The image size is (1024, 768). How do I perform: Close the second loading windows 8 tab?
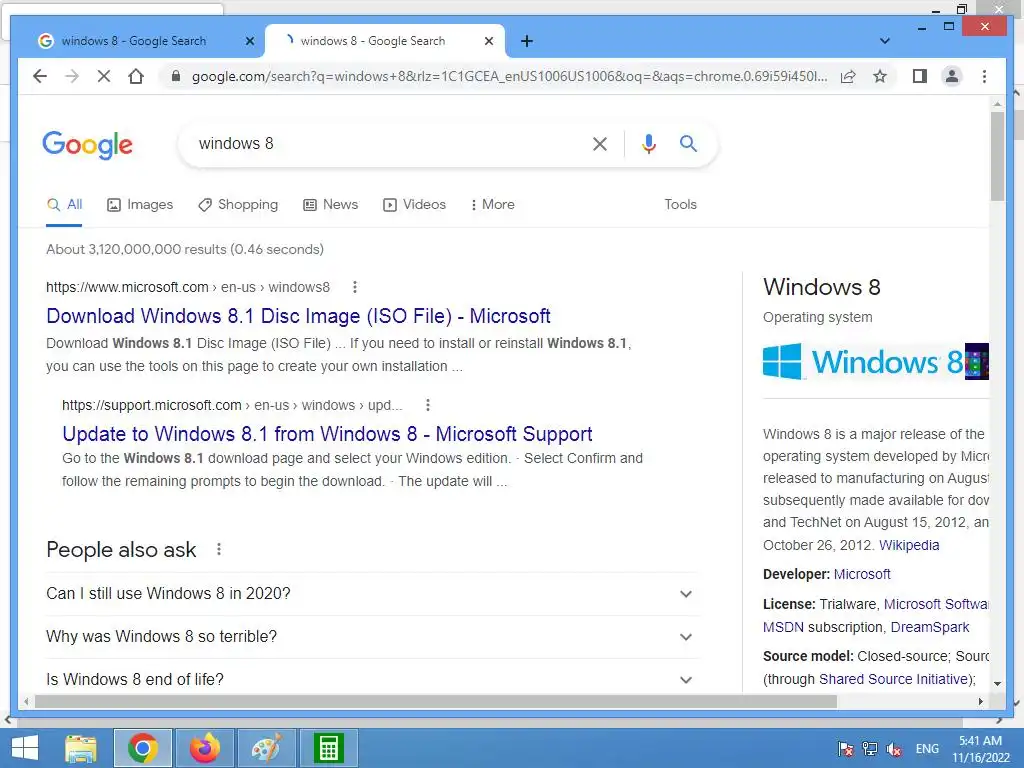[488, 41]
